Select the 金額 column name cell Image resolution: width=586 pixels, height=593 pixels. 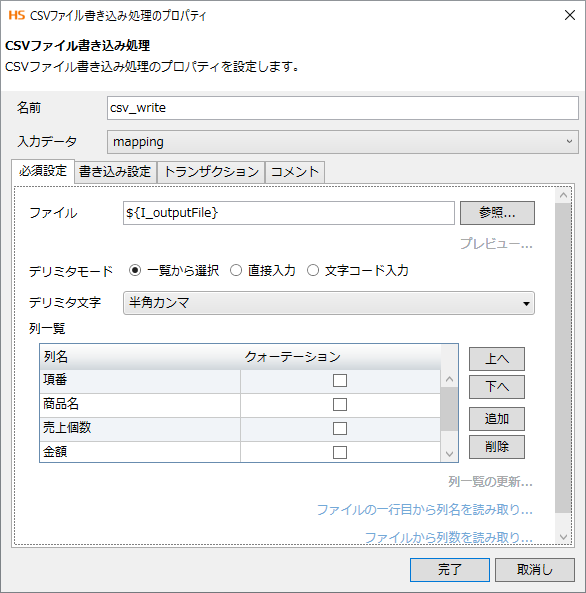tap(140, 452)
